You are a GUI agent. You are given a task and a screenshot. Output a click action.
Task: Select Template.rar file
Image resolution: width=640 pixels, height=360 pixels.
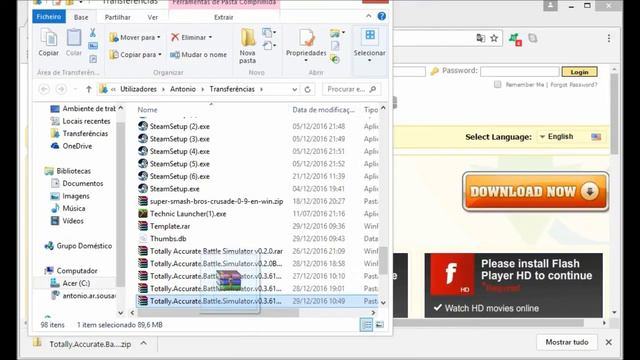point(164,226)
